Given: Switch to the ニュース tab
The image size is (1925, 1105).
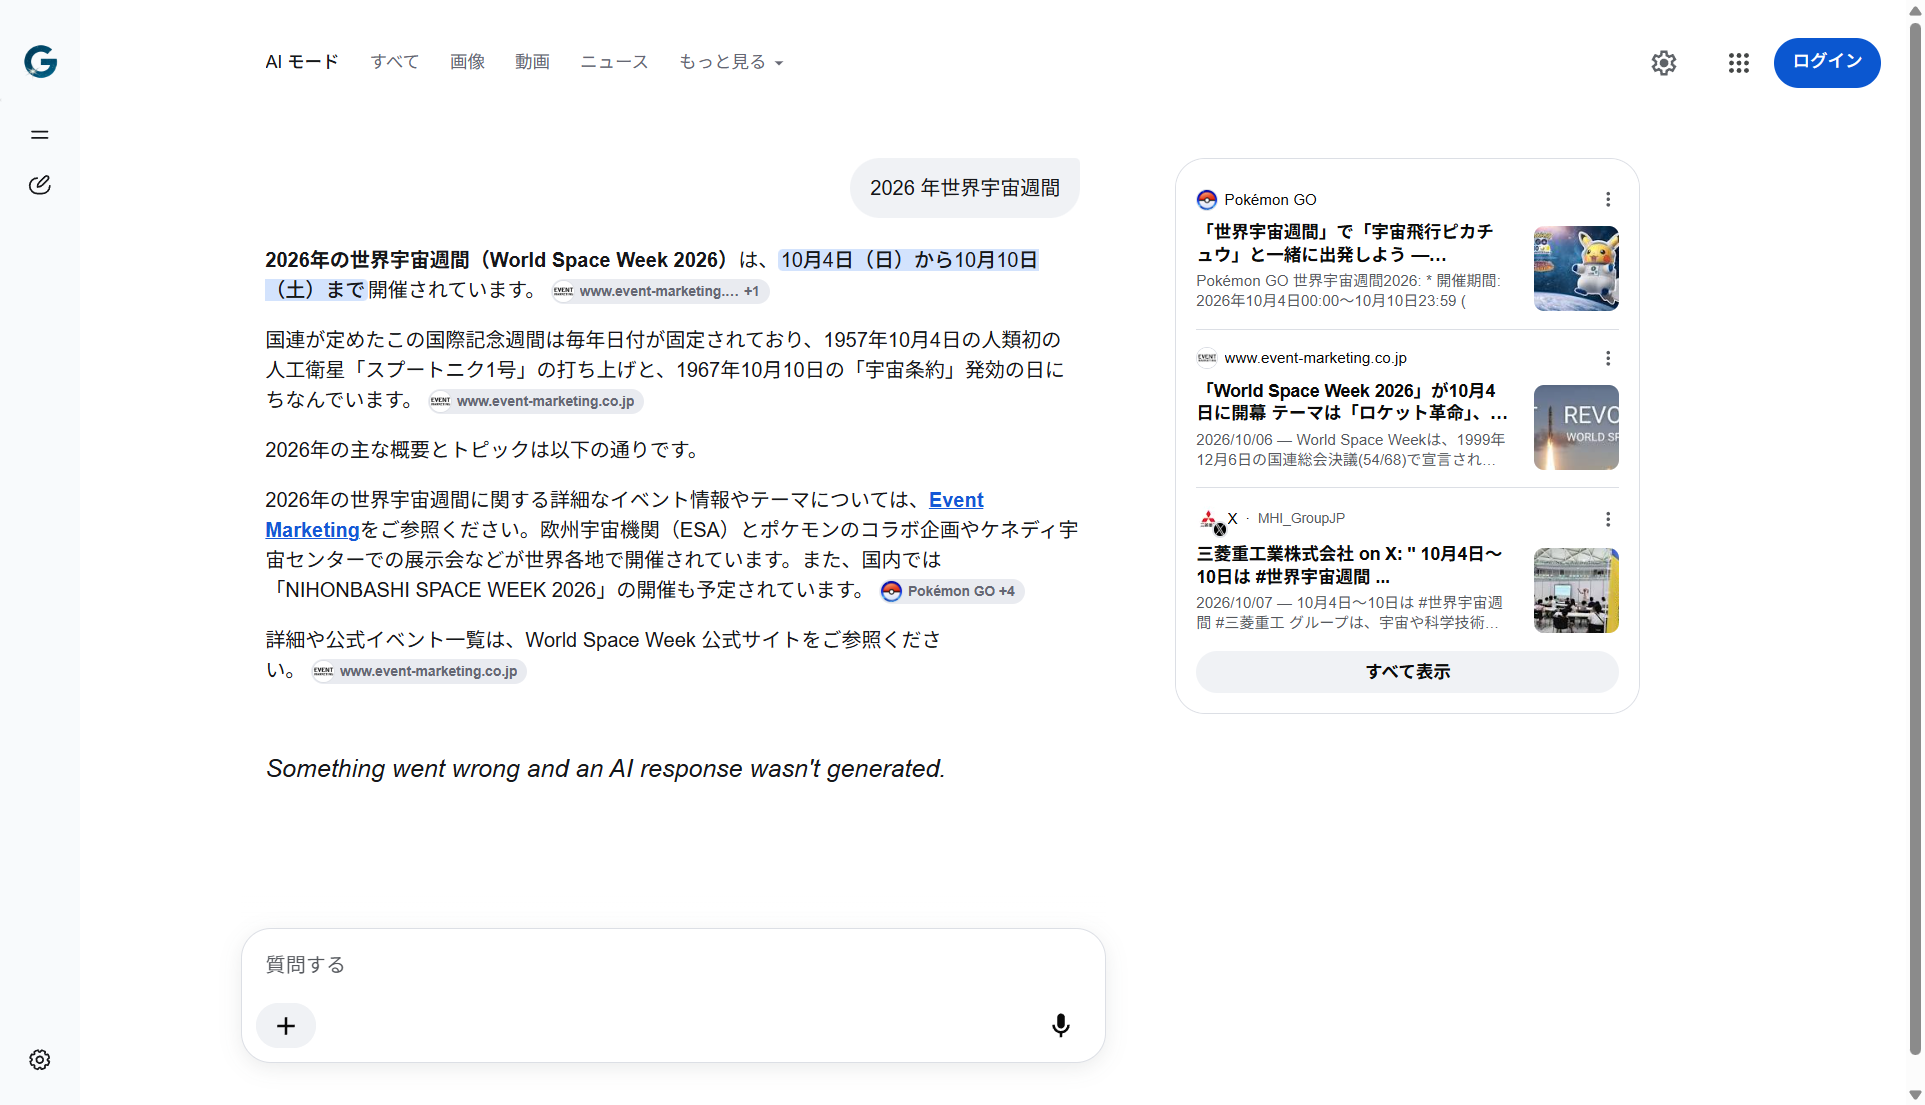Looking at the screenshot, I should pyautogui.click(x=614, y=62).
